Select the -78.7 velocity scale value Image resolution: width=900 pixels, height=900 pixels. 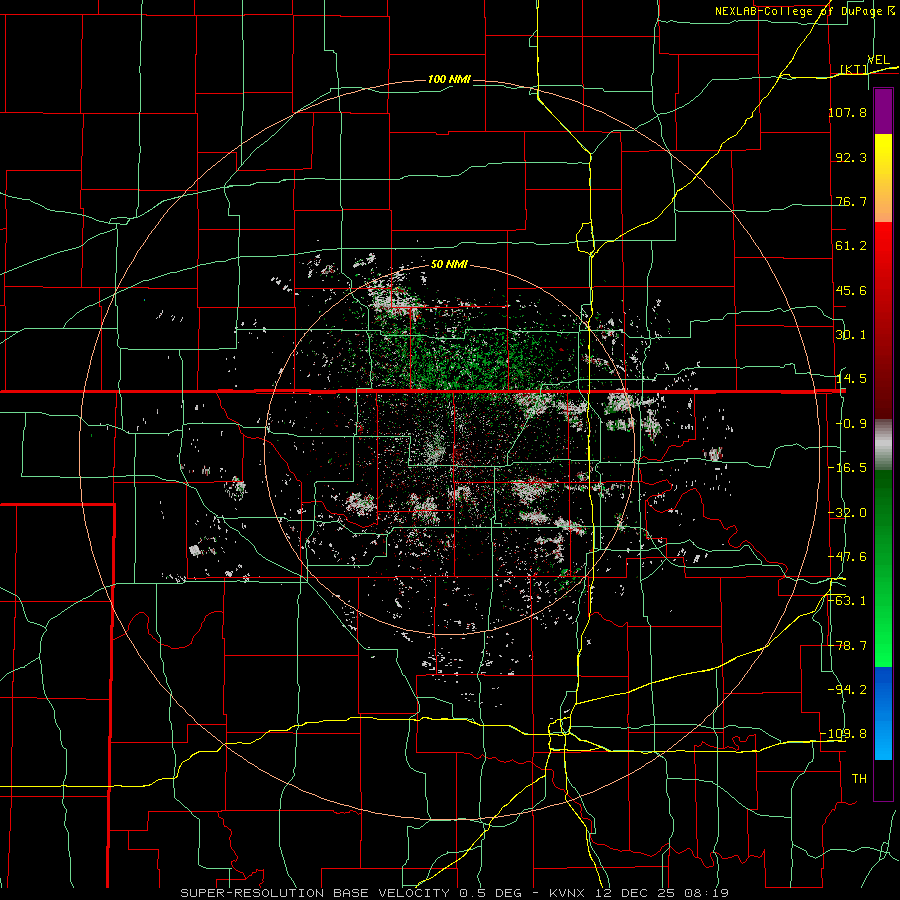[x=847, y=646]
